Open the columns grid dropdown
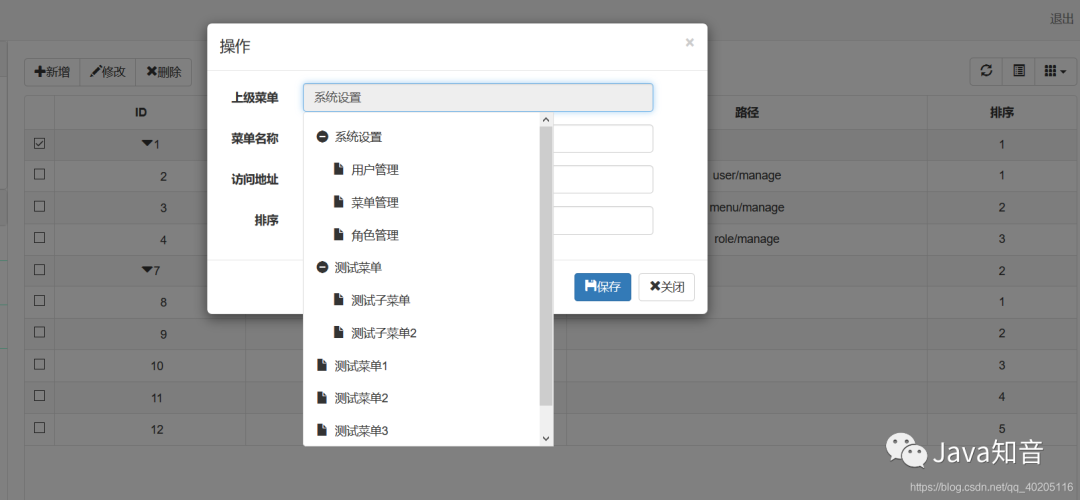Screen dimensions: 1080x500 coord(1055,71)
